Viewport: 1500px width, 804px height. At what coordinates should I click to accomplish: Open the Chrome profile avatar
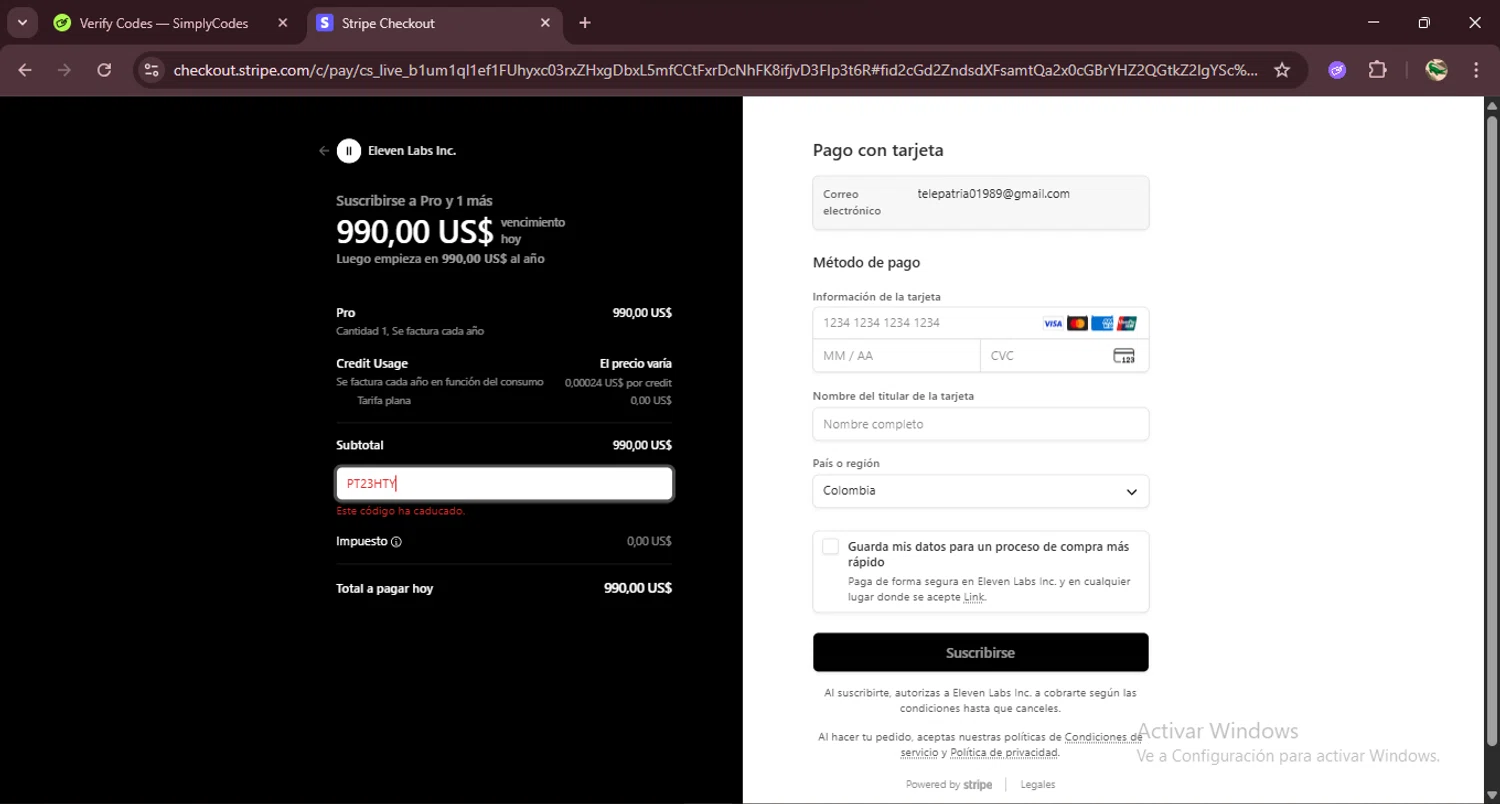tap(1437, 70)
